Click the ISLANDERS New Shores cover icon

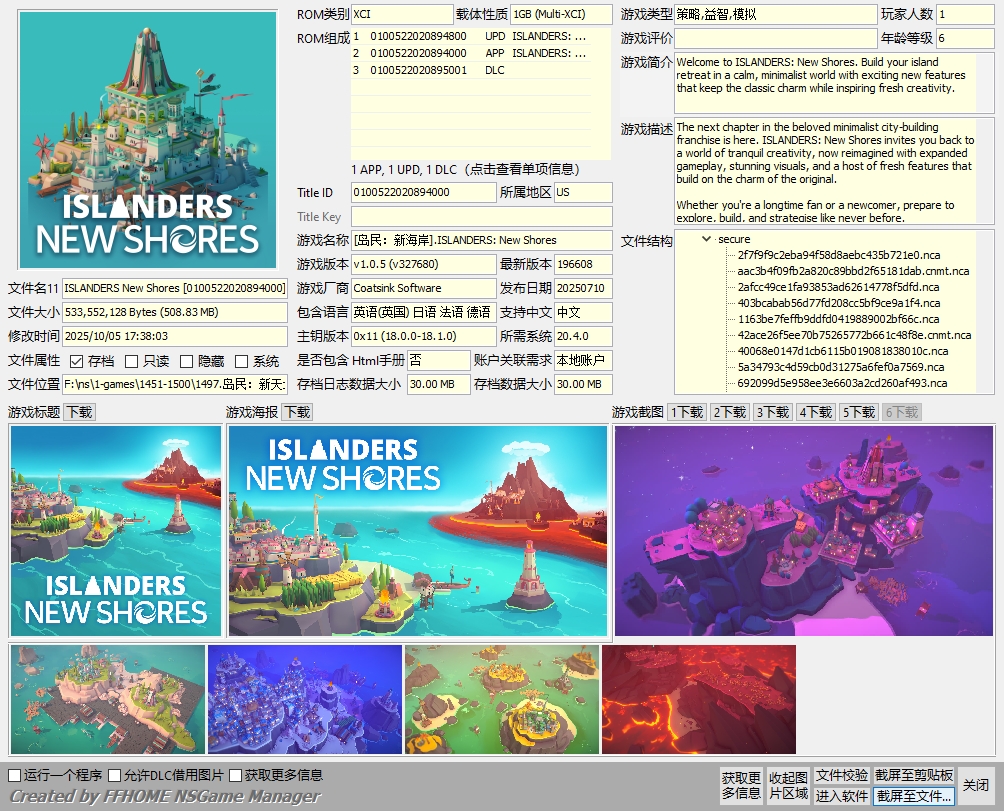pos(147,140)
